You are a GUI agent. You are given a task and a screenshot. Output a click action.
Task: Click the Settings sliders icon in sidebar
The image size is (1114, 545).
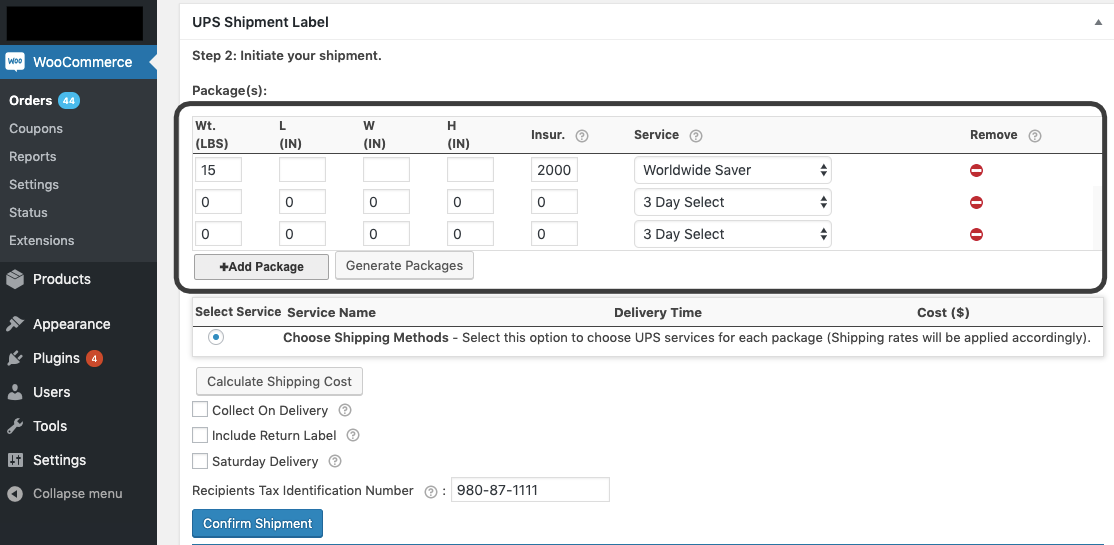tap(15, 460)
